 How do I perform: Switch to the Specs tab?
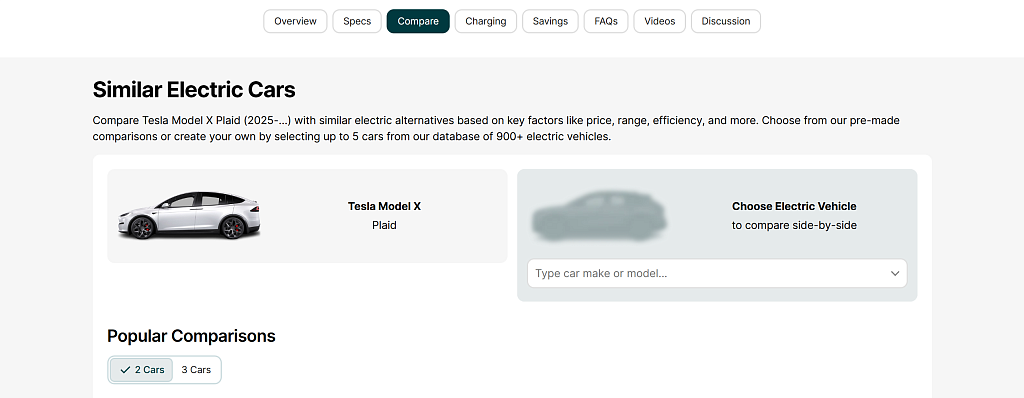(x=357, y=21)
